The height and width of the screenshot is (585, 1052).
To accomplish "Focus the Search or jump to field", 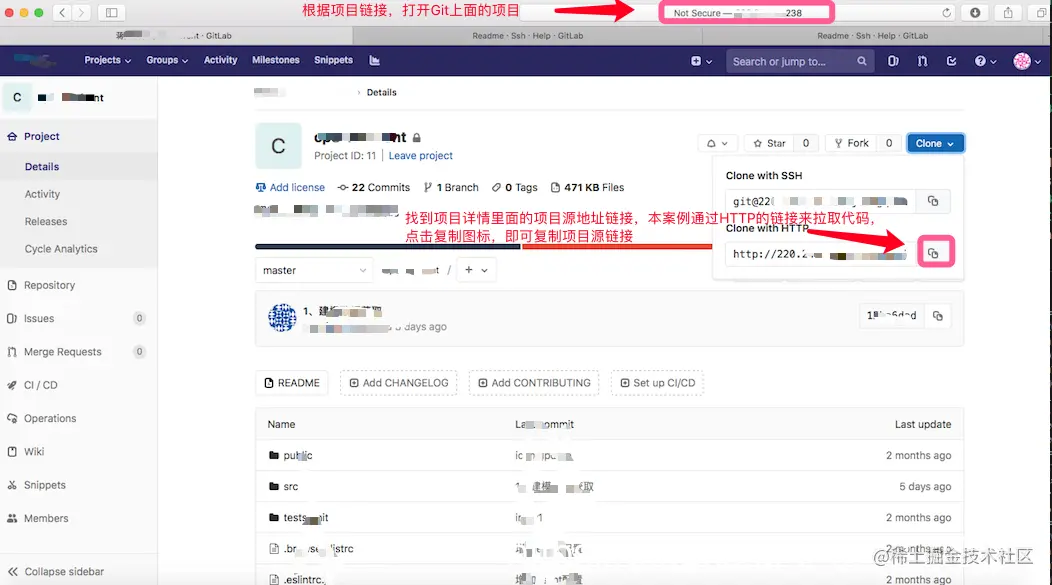I will (798, 61).
